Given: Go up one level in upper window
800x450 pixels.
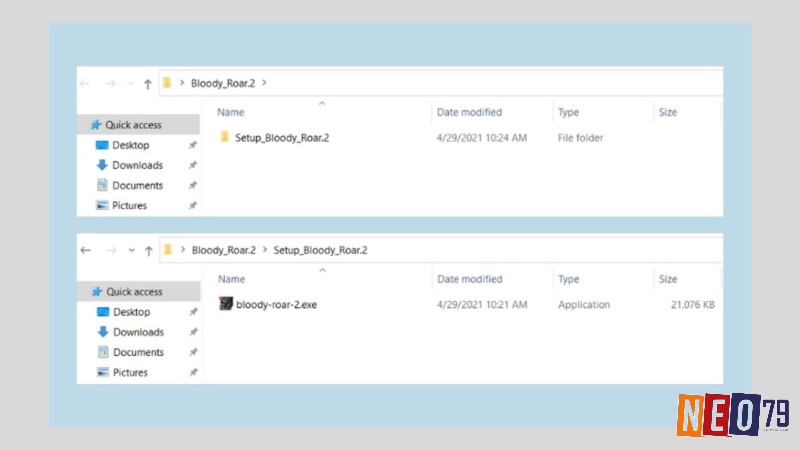Looking at the screenshot, I should click(x=147, y=84).
